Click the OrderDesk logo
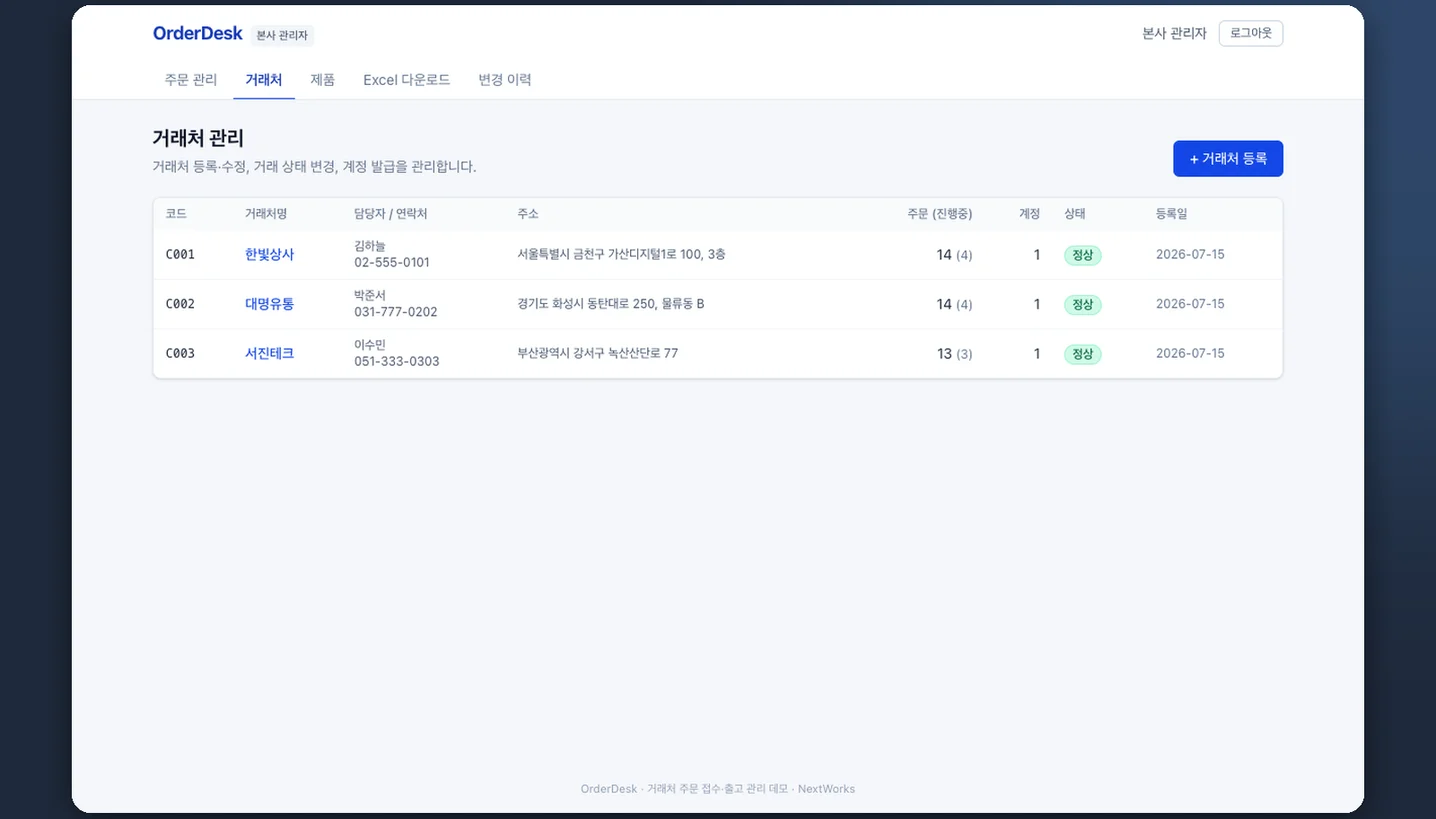 point(198,33)
